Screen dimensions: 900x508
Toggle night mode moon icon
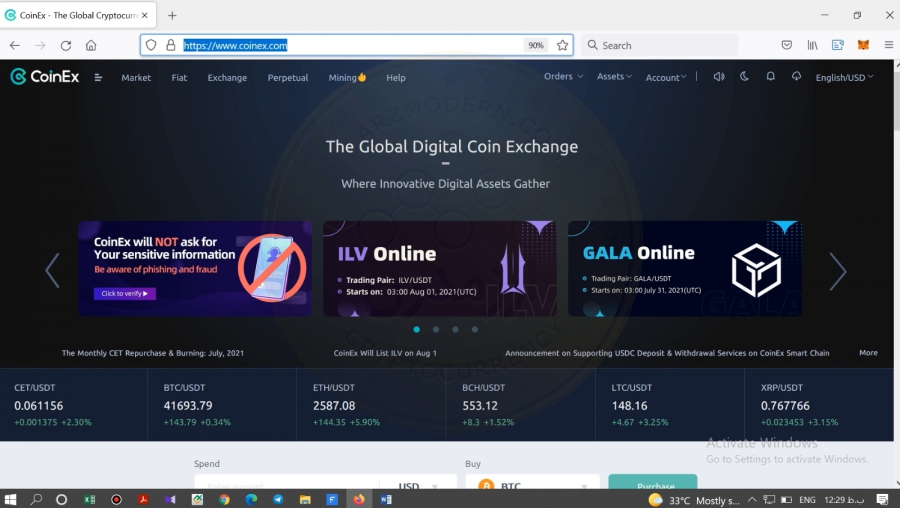point(744,76)
